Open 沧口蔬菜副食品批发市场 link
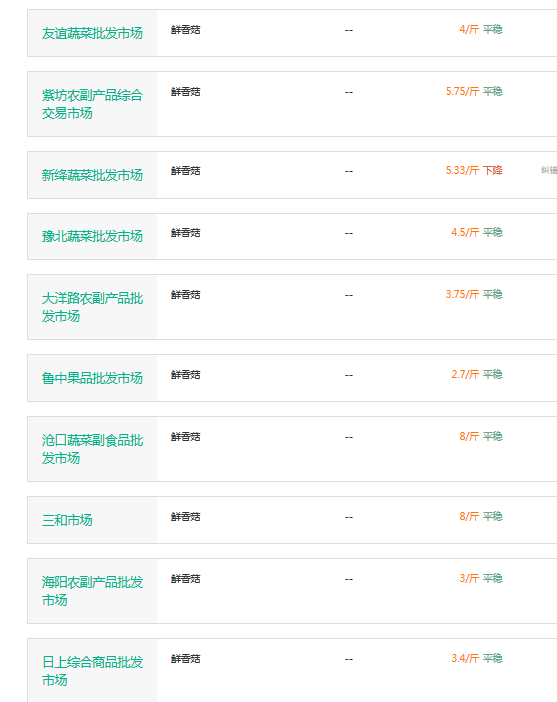Screen dimensions: 557x702 point(92,449)
